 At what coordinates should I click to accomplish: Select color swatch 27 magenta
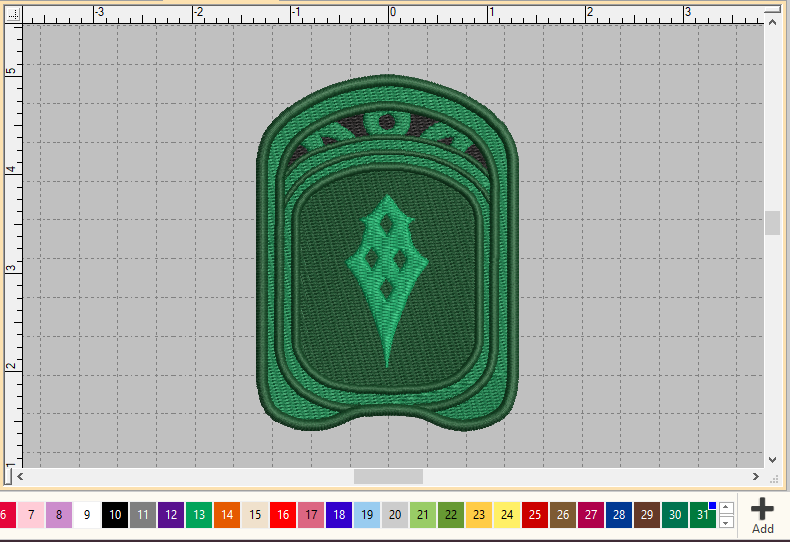(x=591, y=515)
